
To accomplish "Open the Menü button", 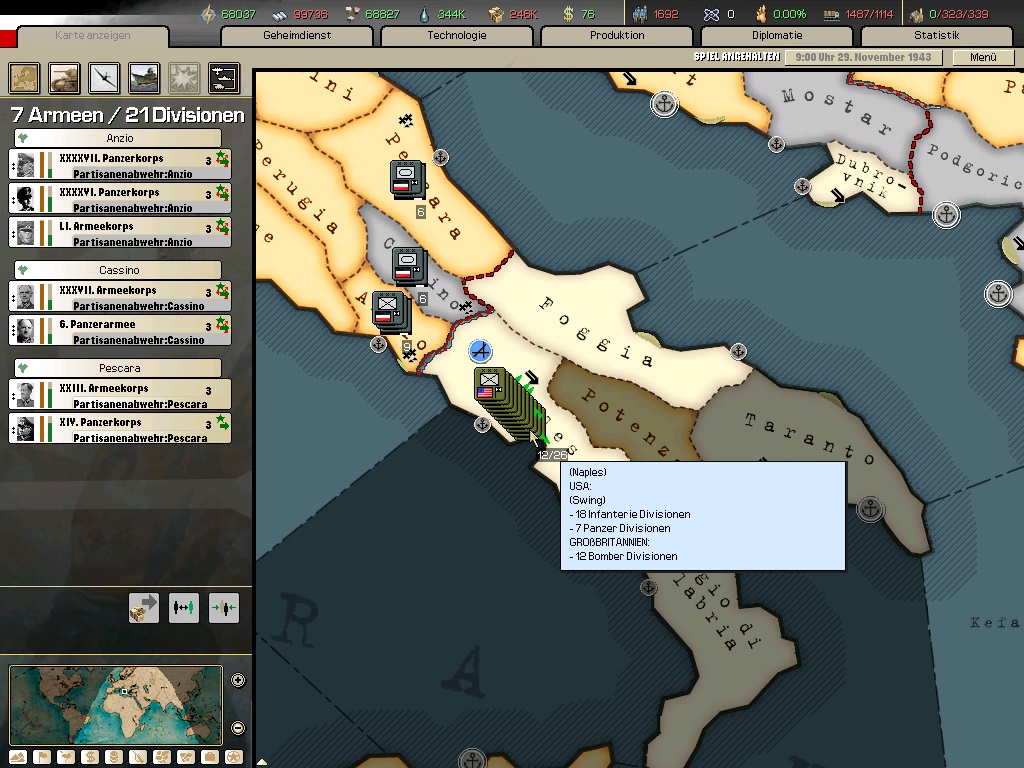I will tap(983, 57).
